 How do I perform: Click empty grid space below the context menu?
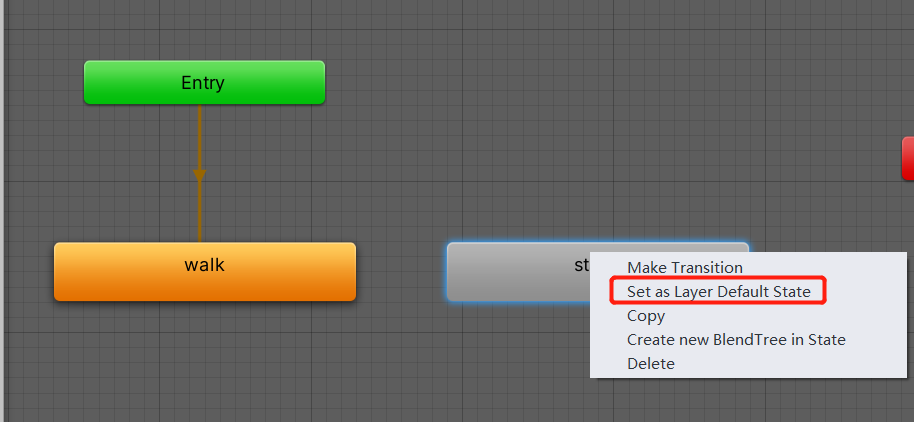coord(746,401)
